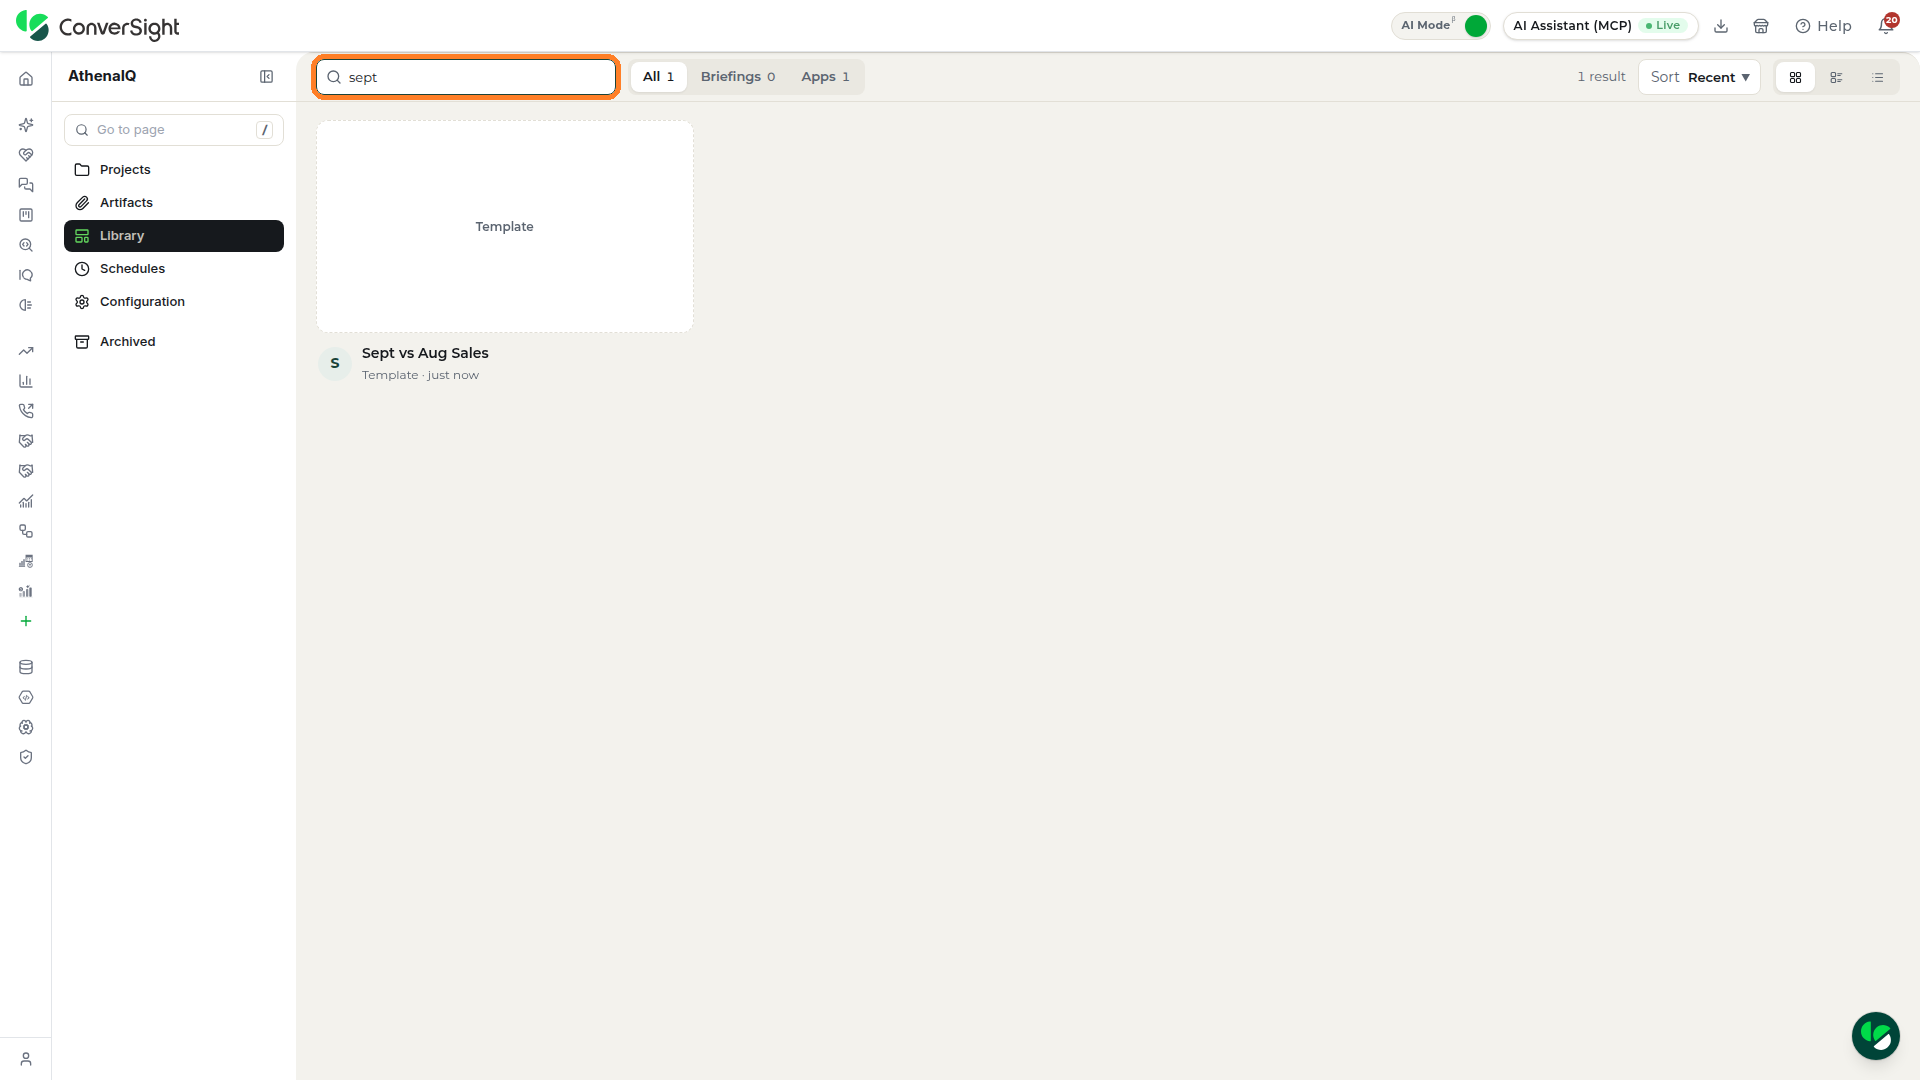Switch to the compact list view

1877,77
